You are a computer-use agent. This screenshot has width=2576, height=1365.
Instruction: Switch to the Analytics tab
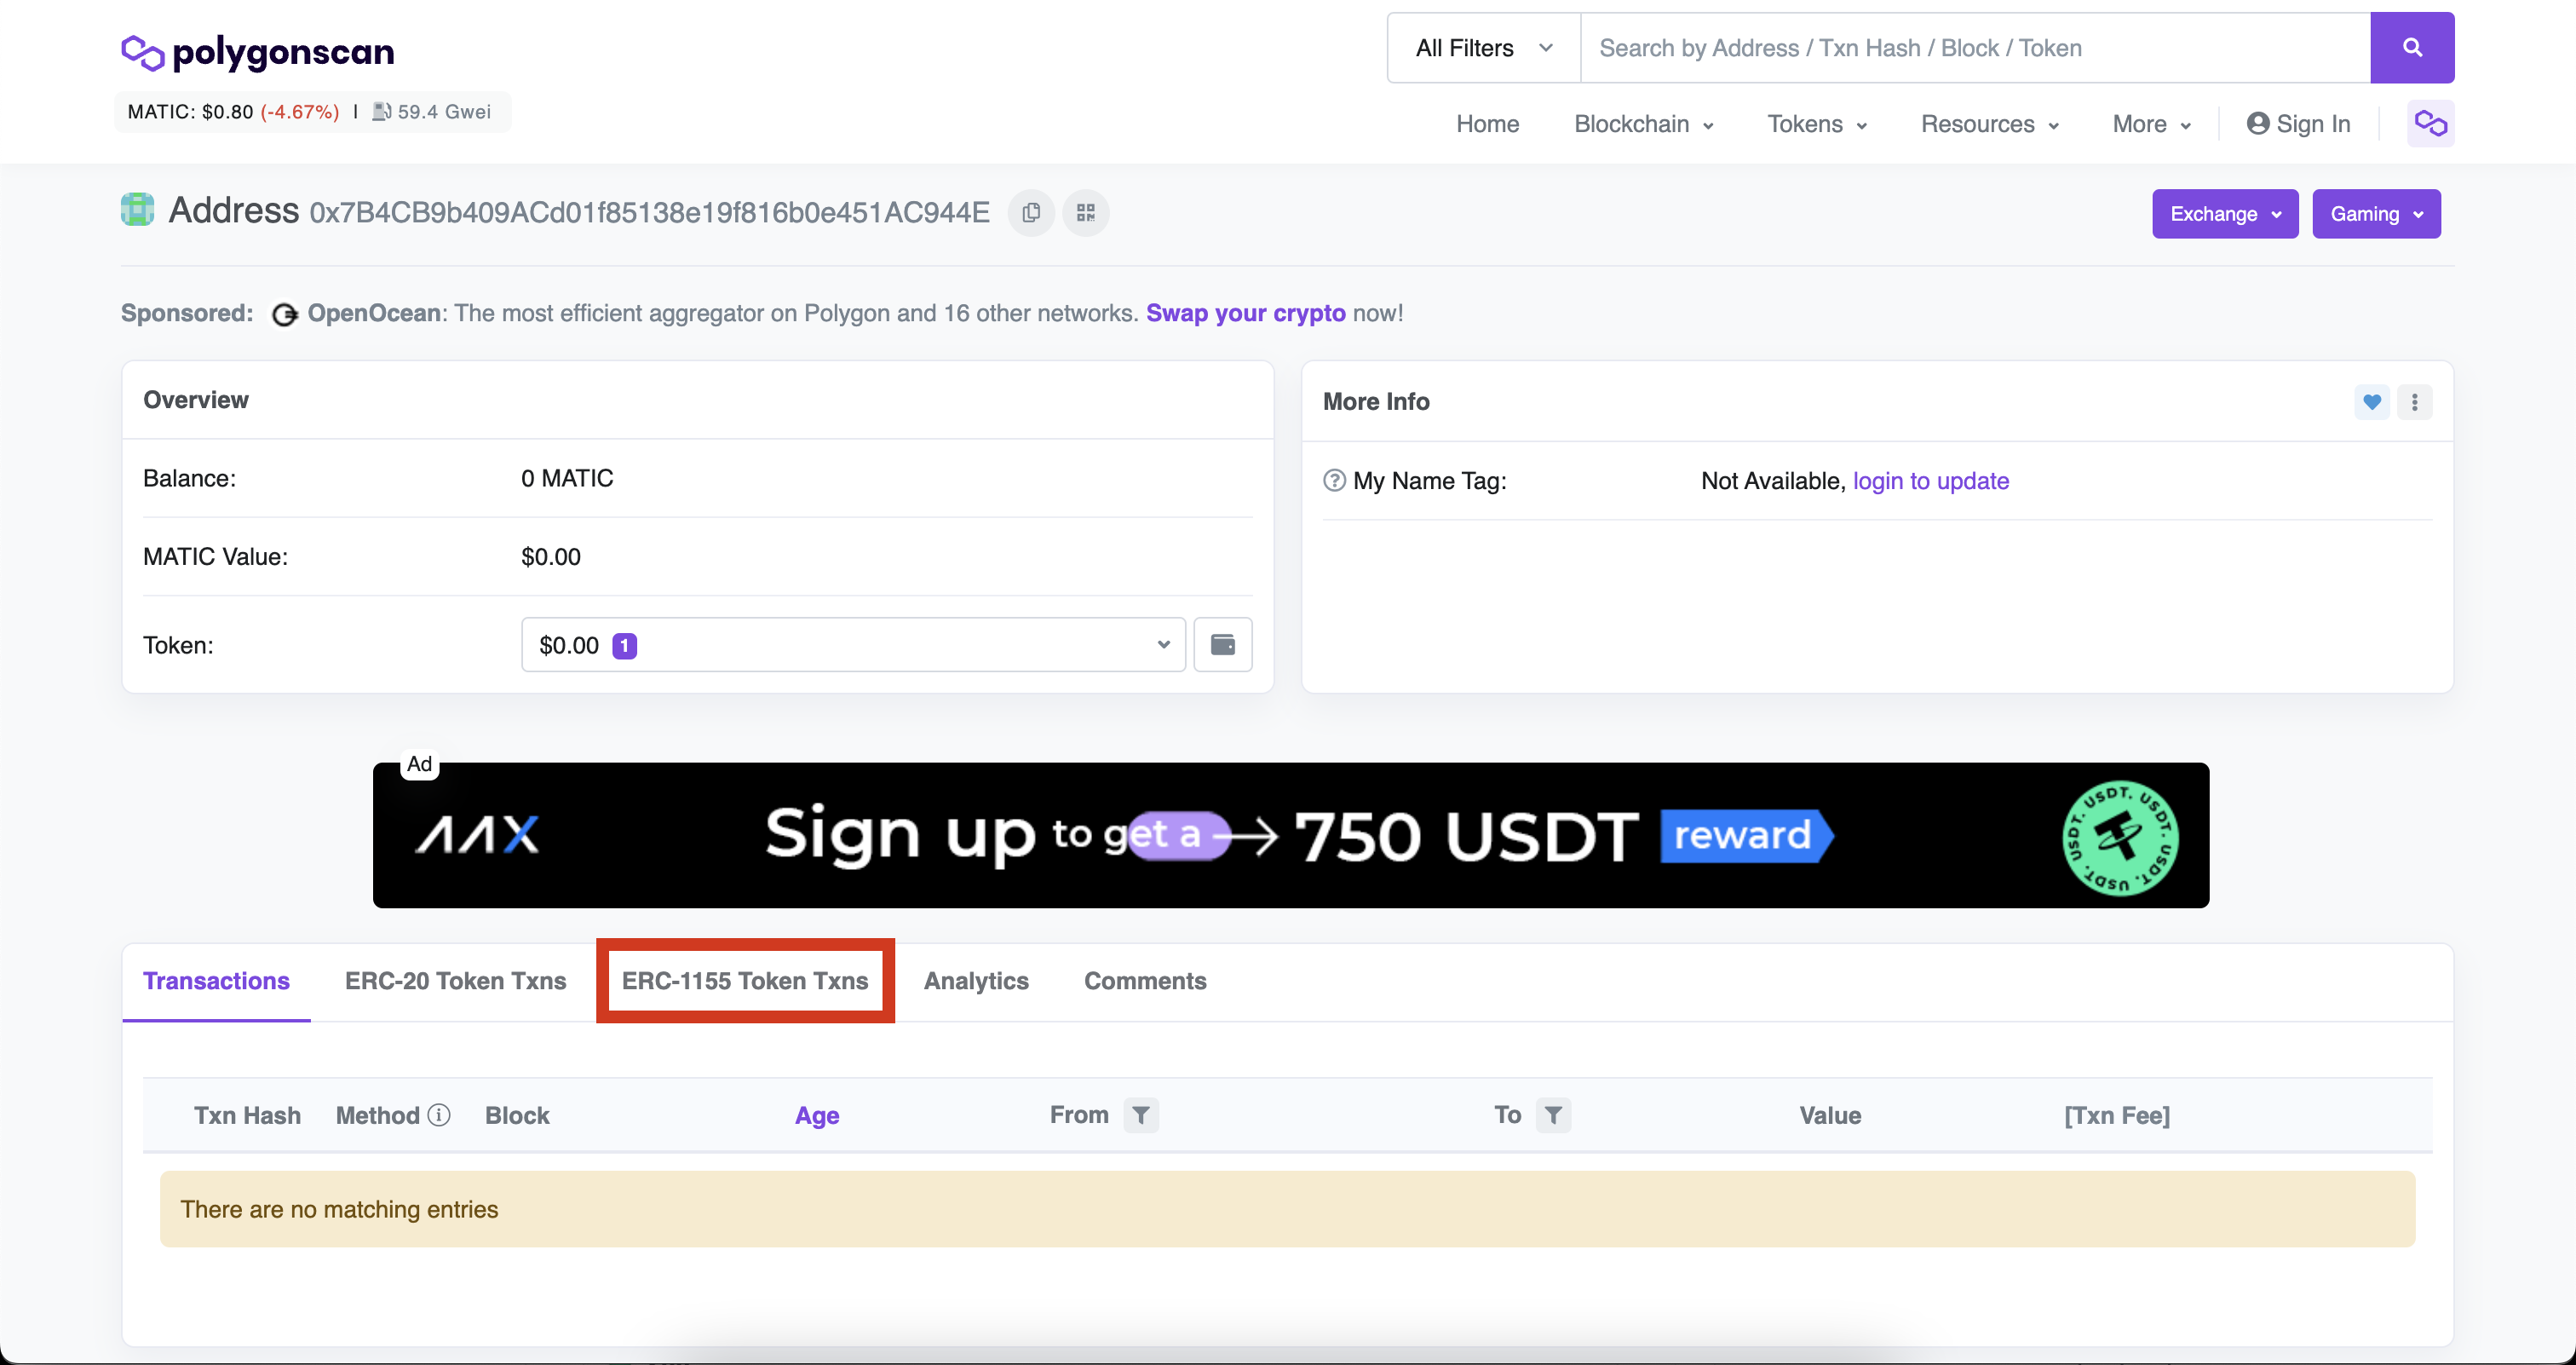(976, 981)
